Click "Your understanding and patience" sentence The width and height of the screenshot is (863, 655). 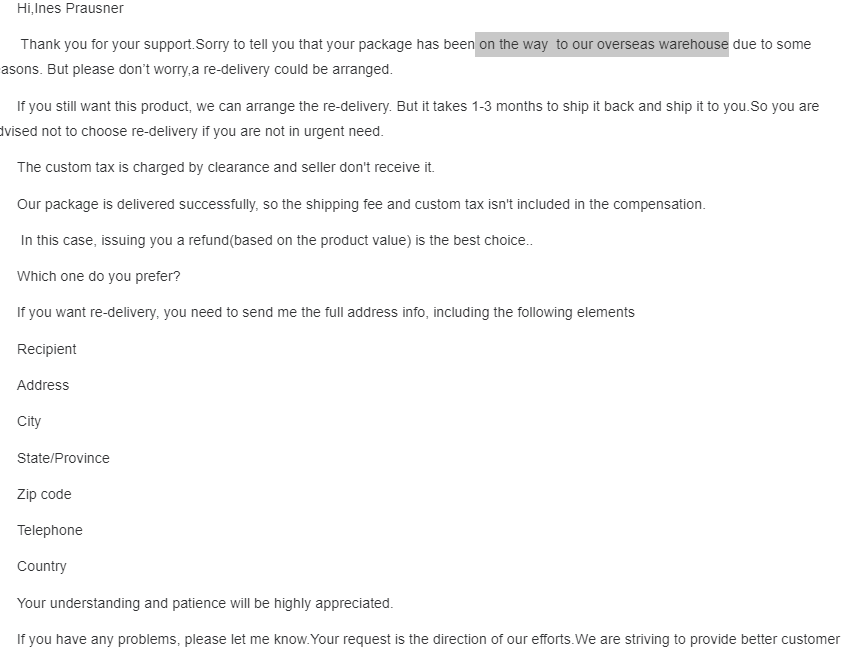[204, 603]
